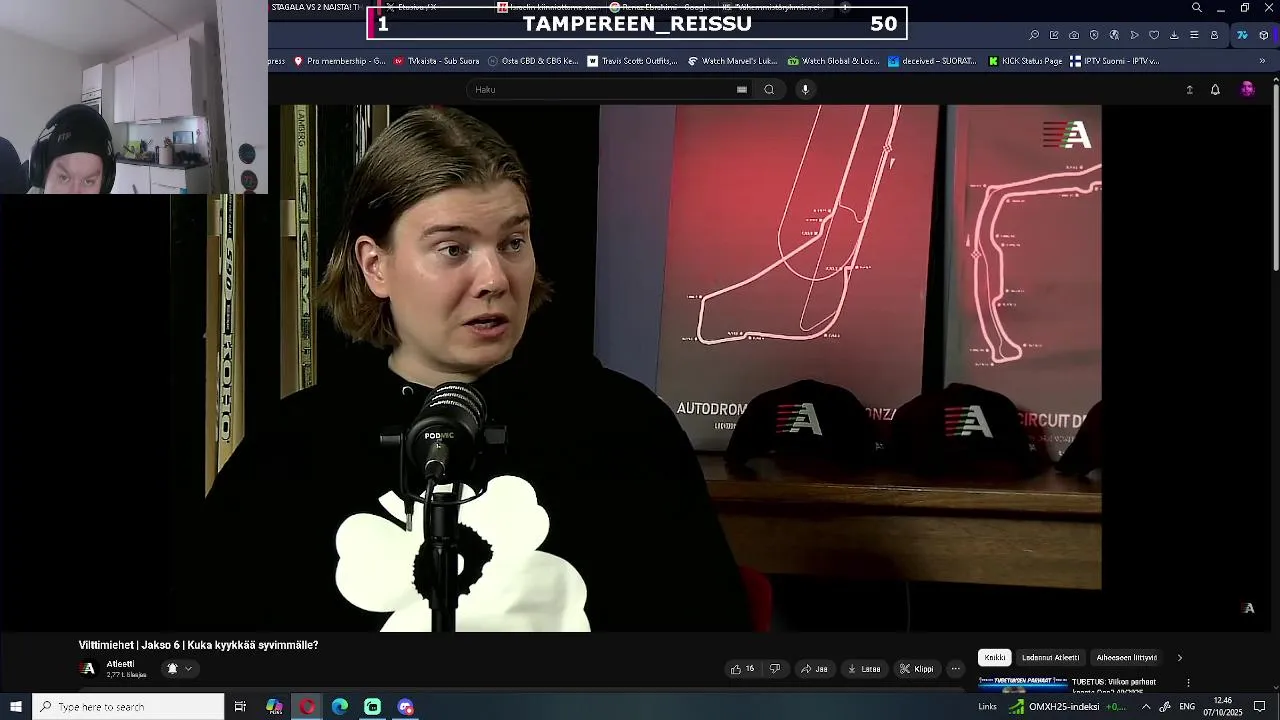This screenshot has width=1280, height=720.
Task: Open the Opera extensions cube icon
Action: [x=1264, y=35]
